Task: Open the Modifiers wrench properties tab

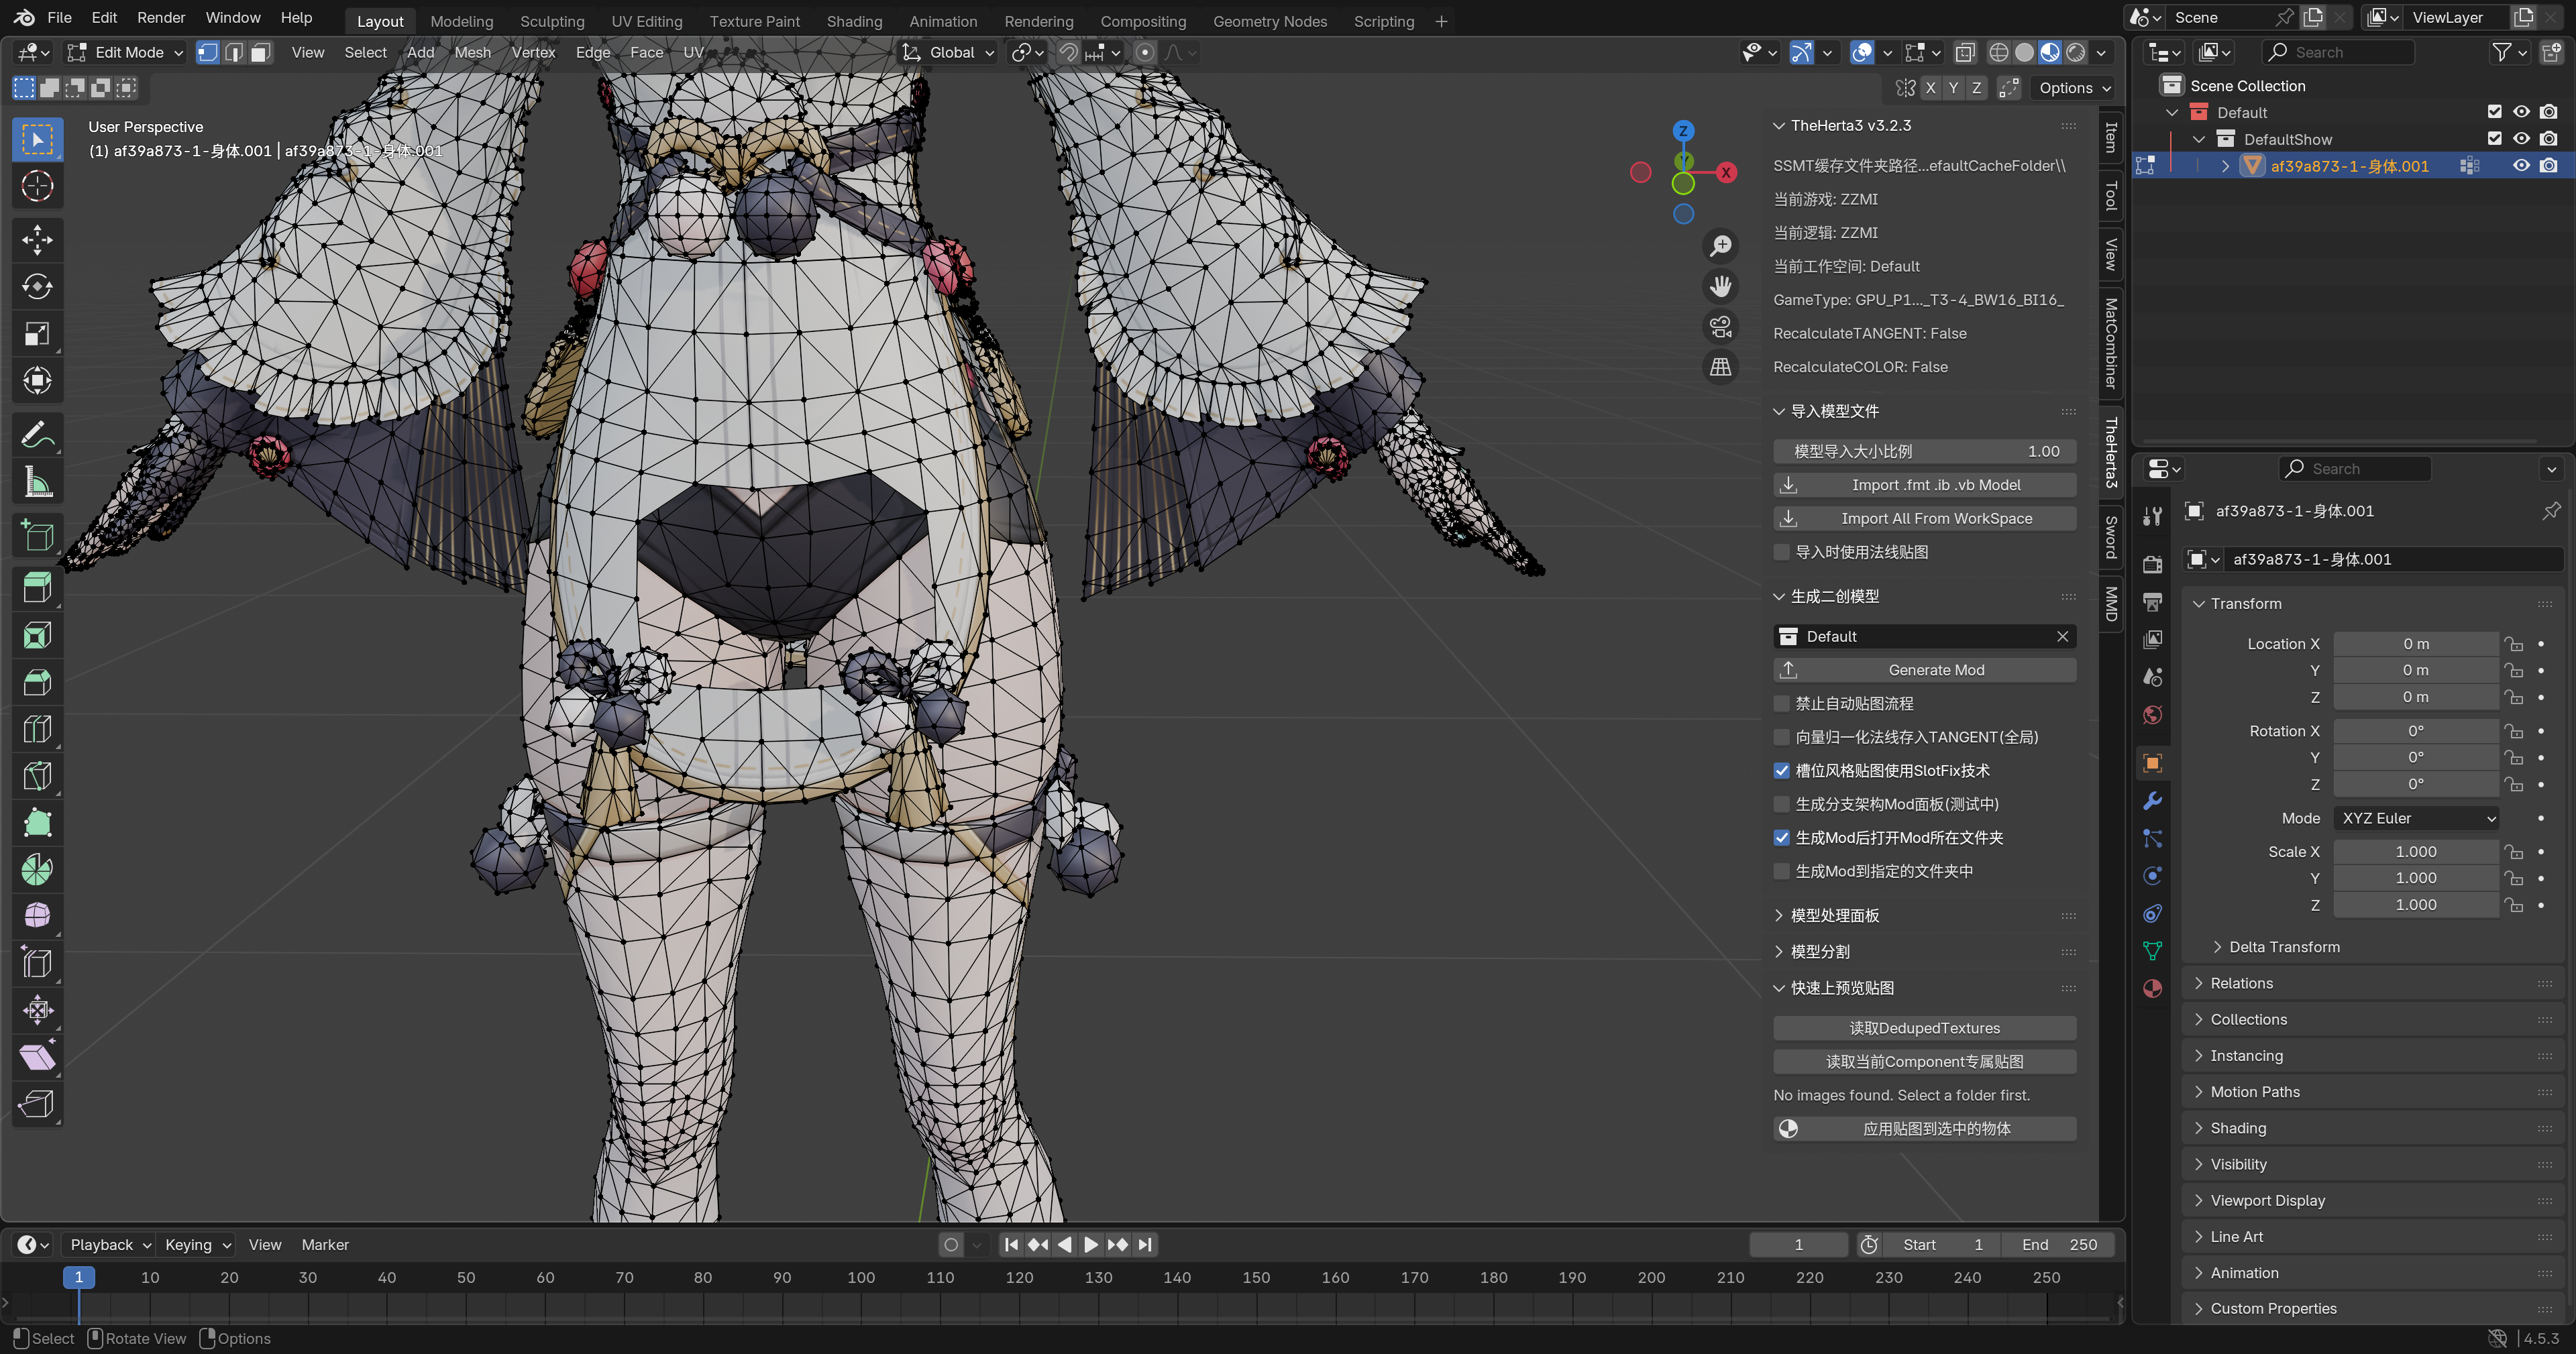Action: point(2153,801)
